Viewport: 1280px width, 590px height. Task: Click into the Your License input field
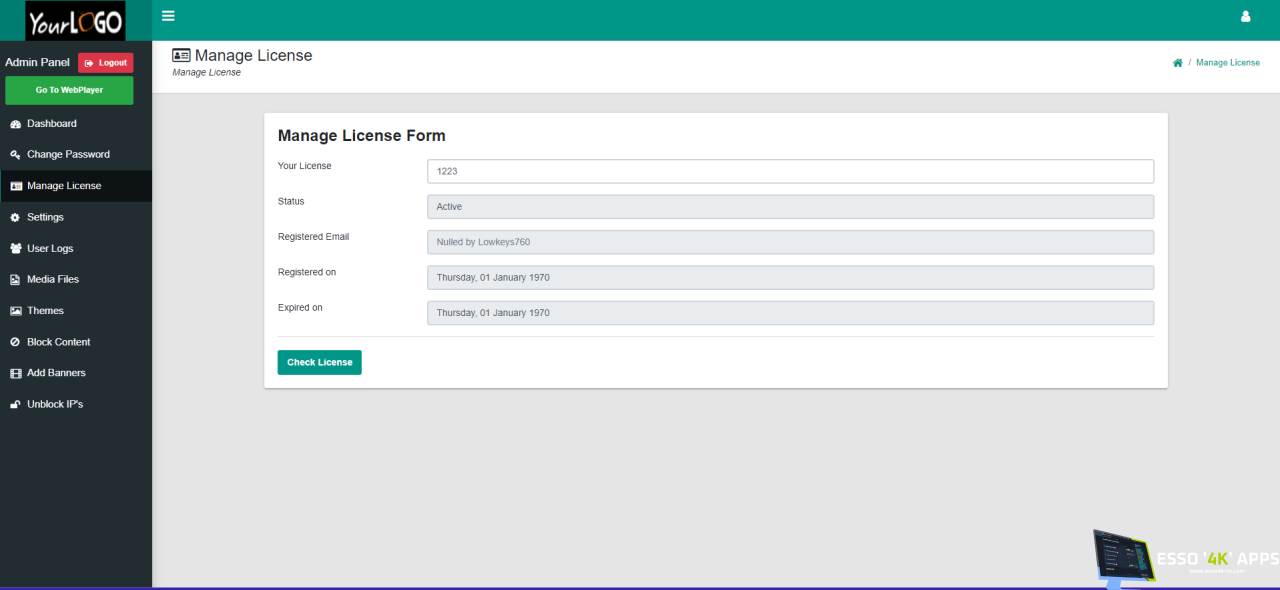click(790, 171)
